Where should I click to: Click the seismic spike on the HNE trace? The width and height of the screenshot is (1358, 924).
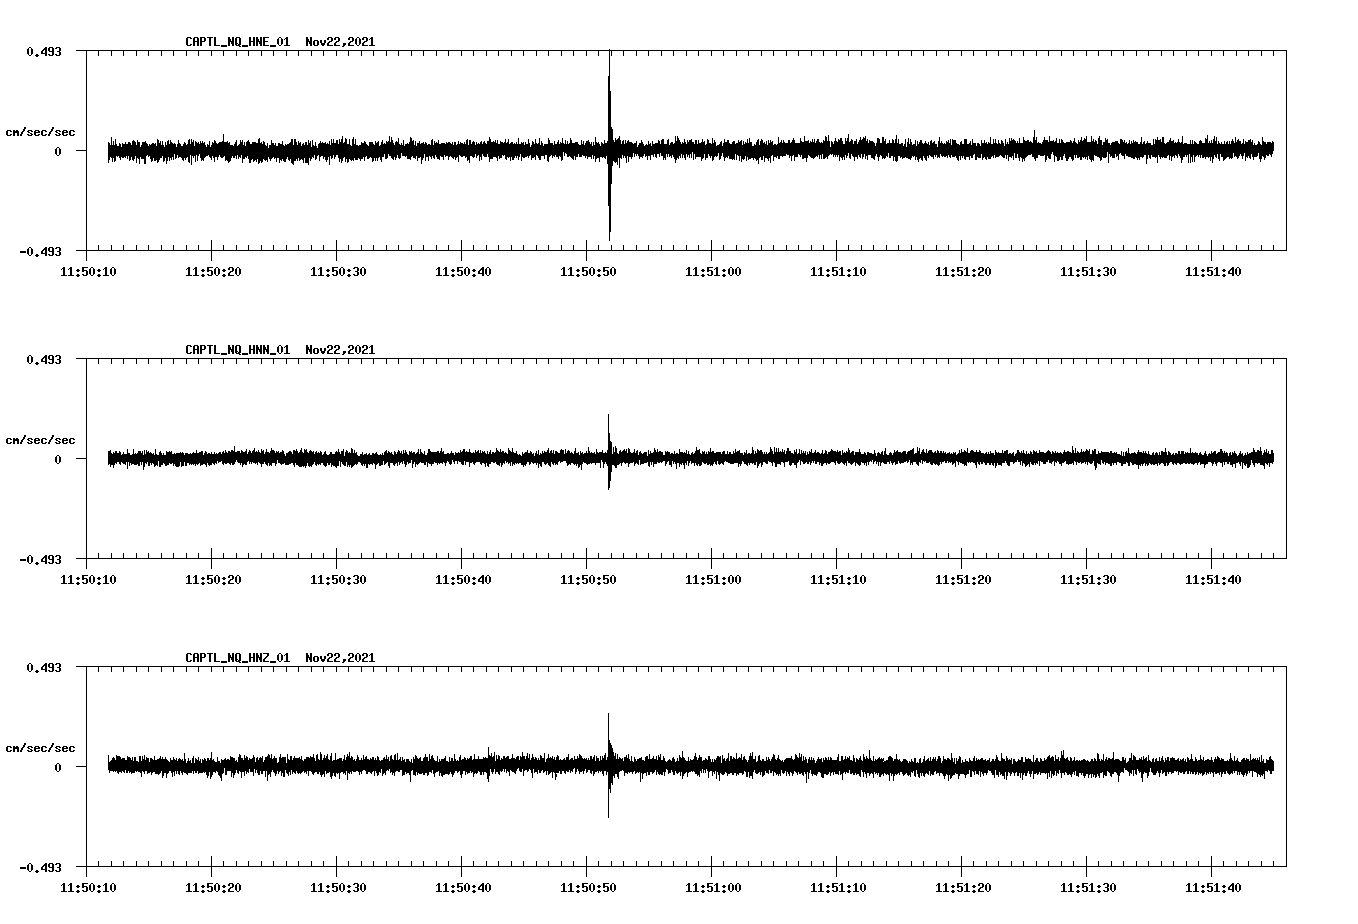pos(609,145)
